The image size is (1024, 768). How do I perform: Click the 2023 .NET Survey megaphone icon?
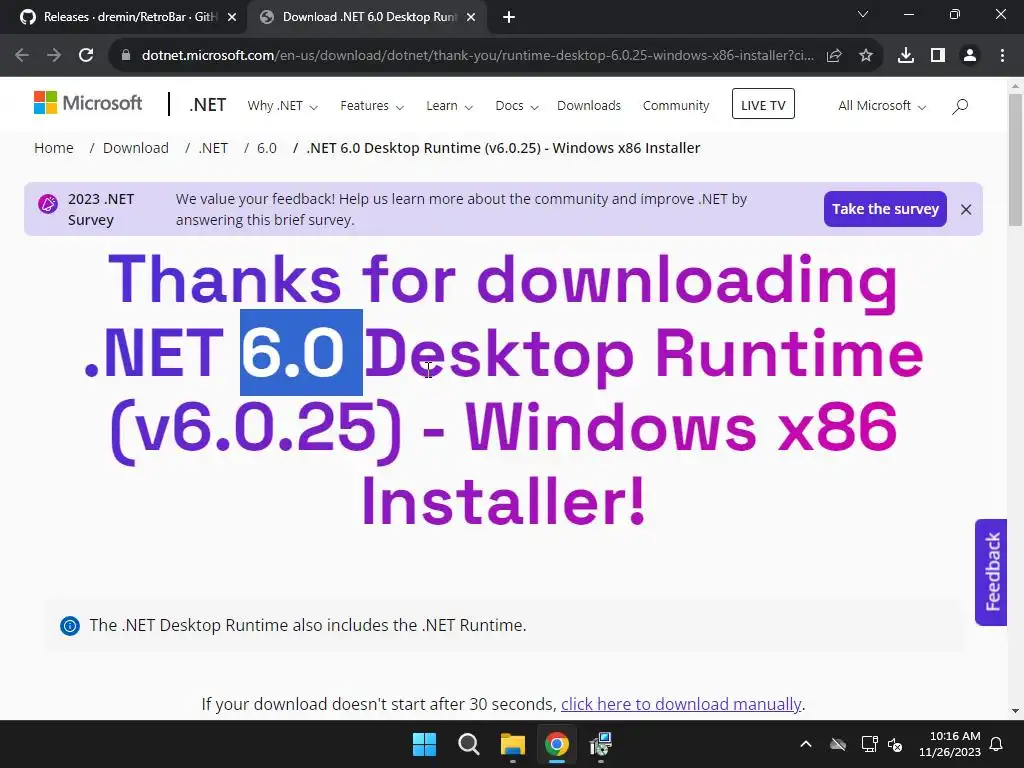[x=48, y=204]
